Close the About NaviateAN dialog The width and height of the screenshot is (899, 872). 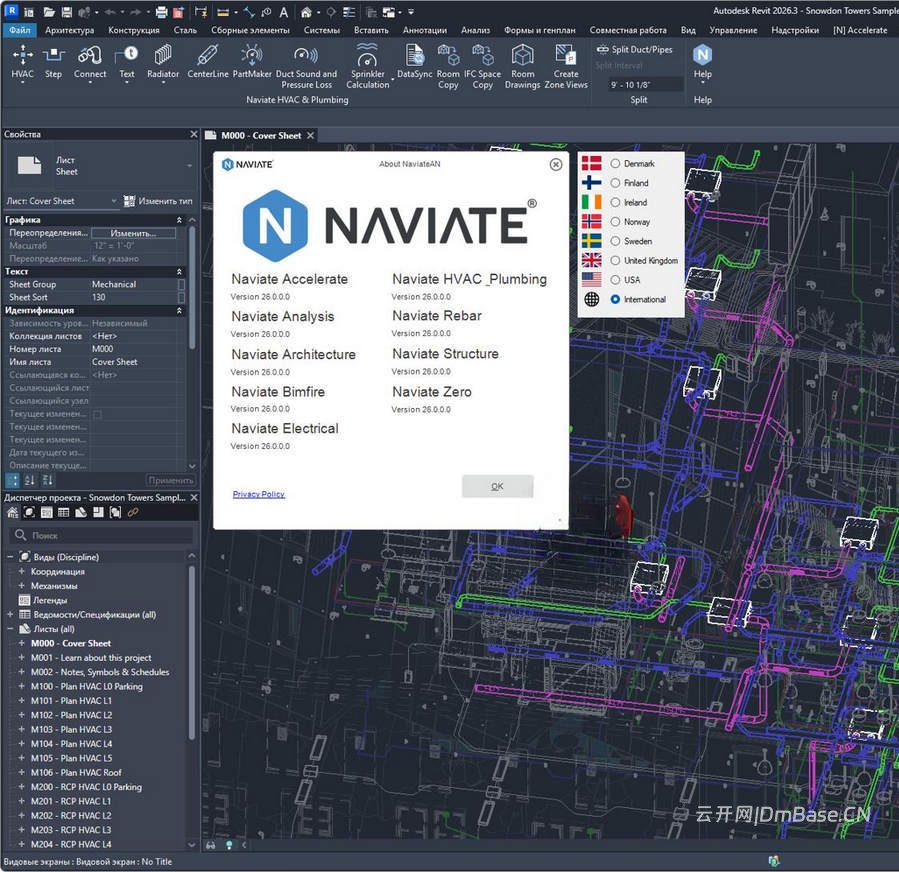556,165
